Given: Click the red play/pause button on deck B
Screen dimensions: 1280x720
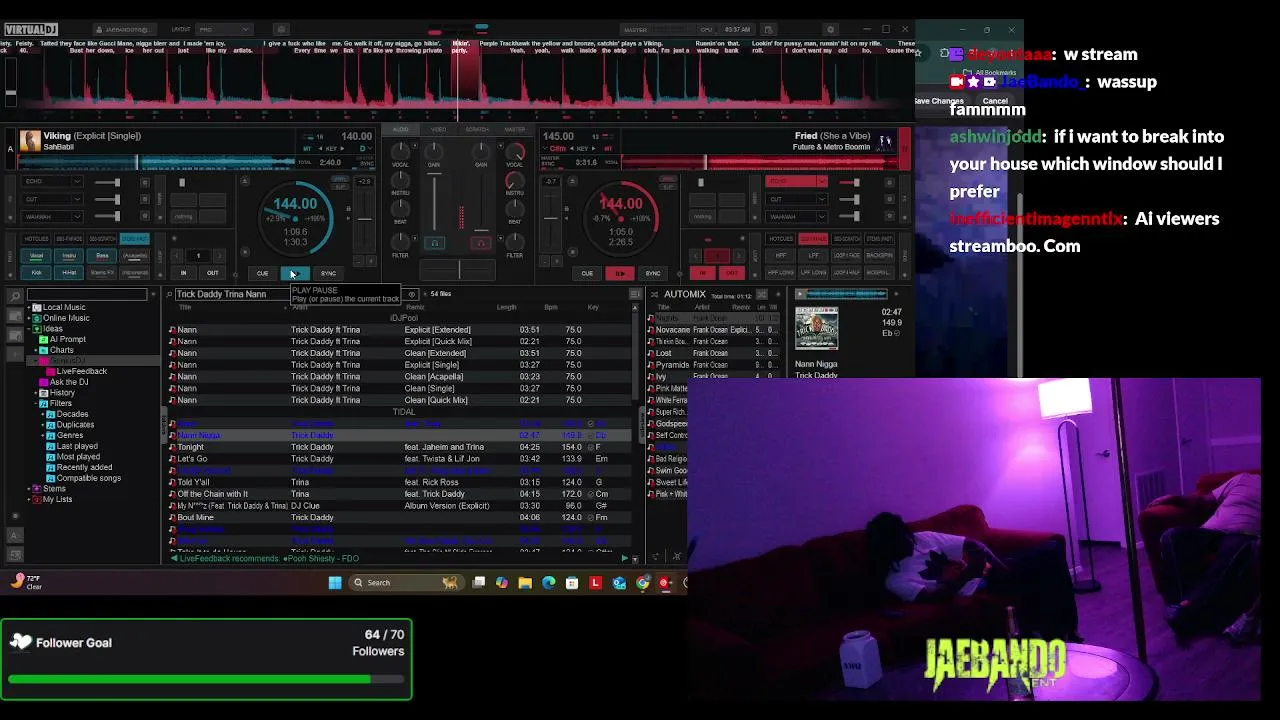Looking at the screenshot, I should point(620,273).
